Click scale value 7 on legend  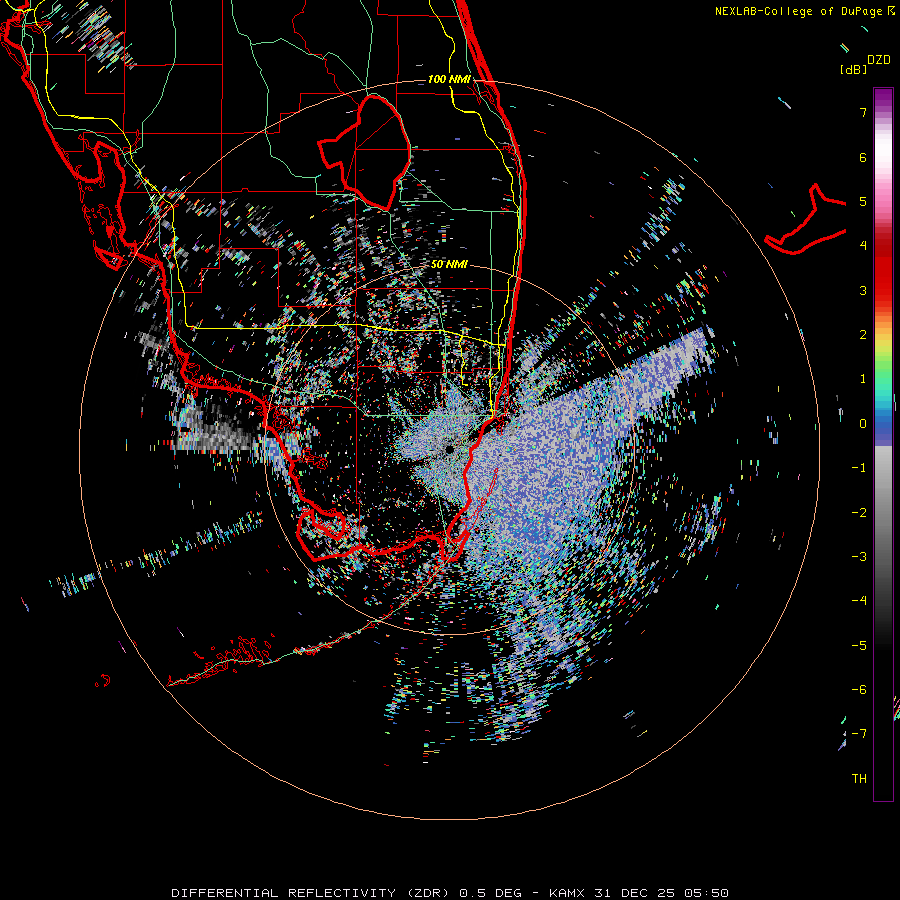click(x=863, y=112)
